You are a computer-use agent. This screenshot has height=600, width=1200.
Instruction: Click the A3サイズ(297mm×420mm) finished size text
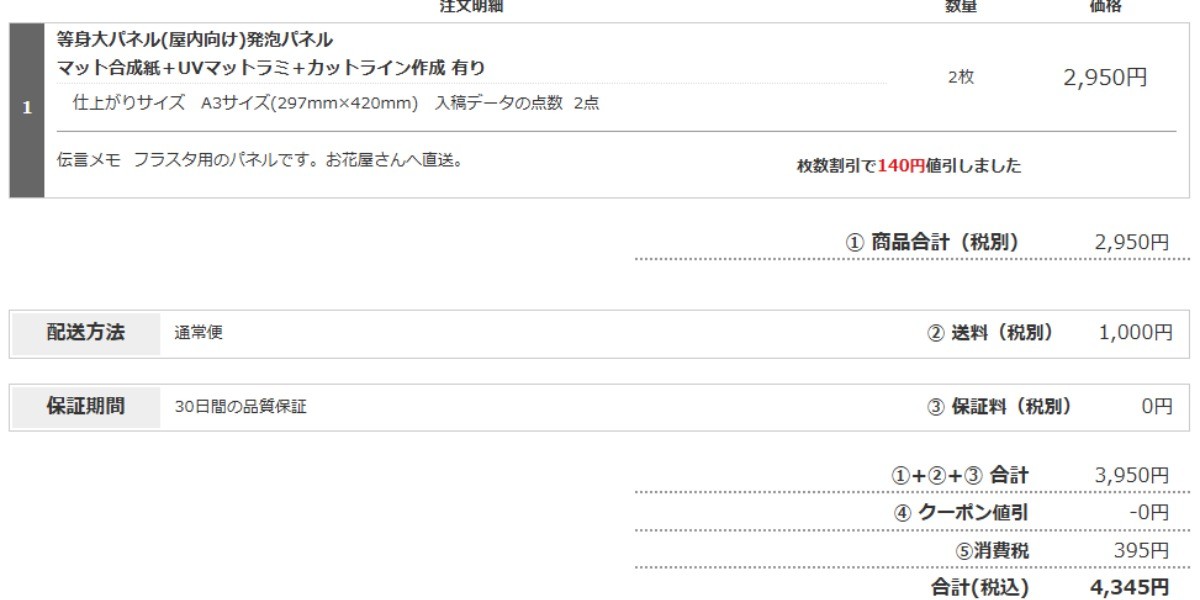click(x=309, y=103)
